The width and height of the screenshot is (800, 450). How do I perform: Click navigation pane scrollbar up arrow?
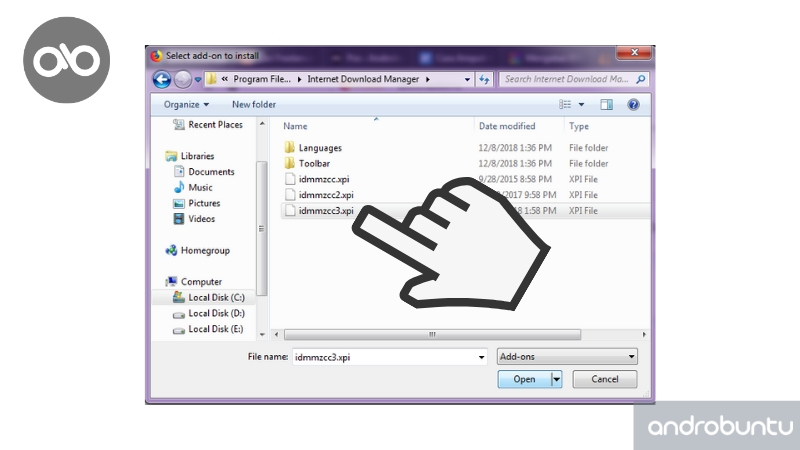tap(262, 123)
